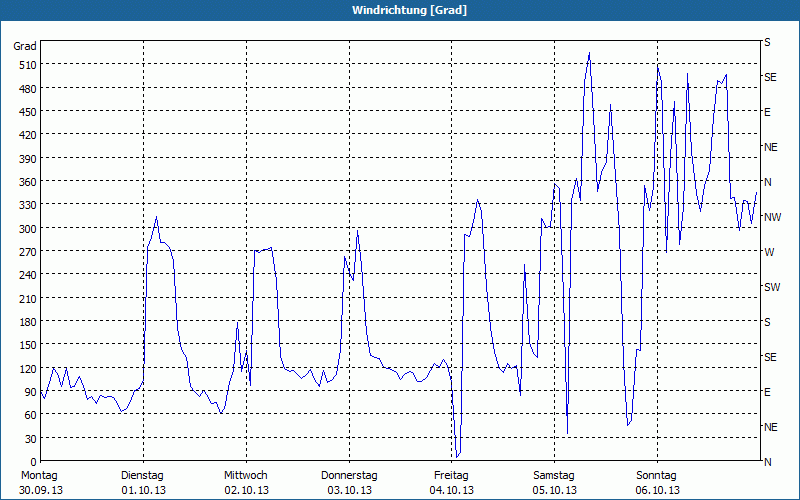Select the 300 value on left axis
The width and height of the screenshot is (800, 500).
click(x=28, y=229)
